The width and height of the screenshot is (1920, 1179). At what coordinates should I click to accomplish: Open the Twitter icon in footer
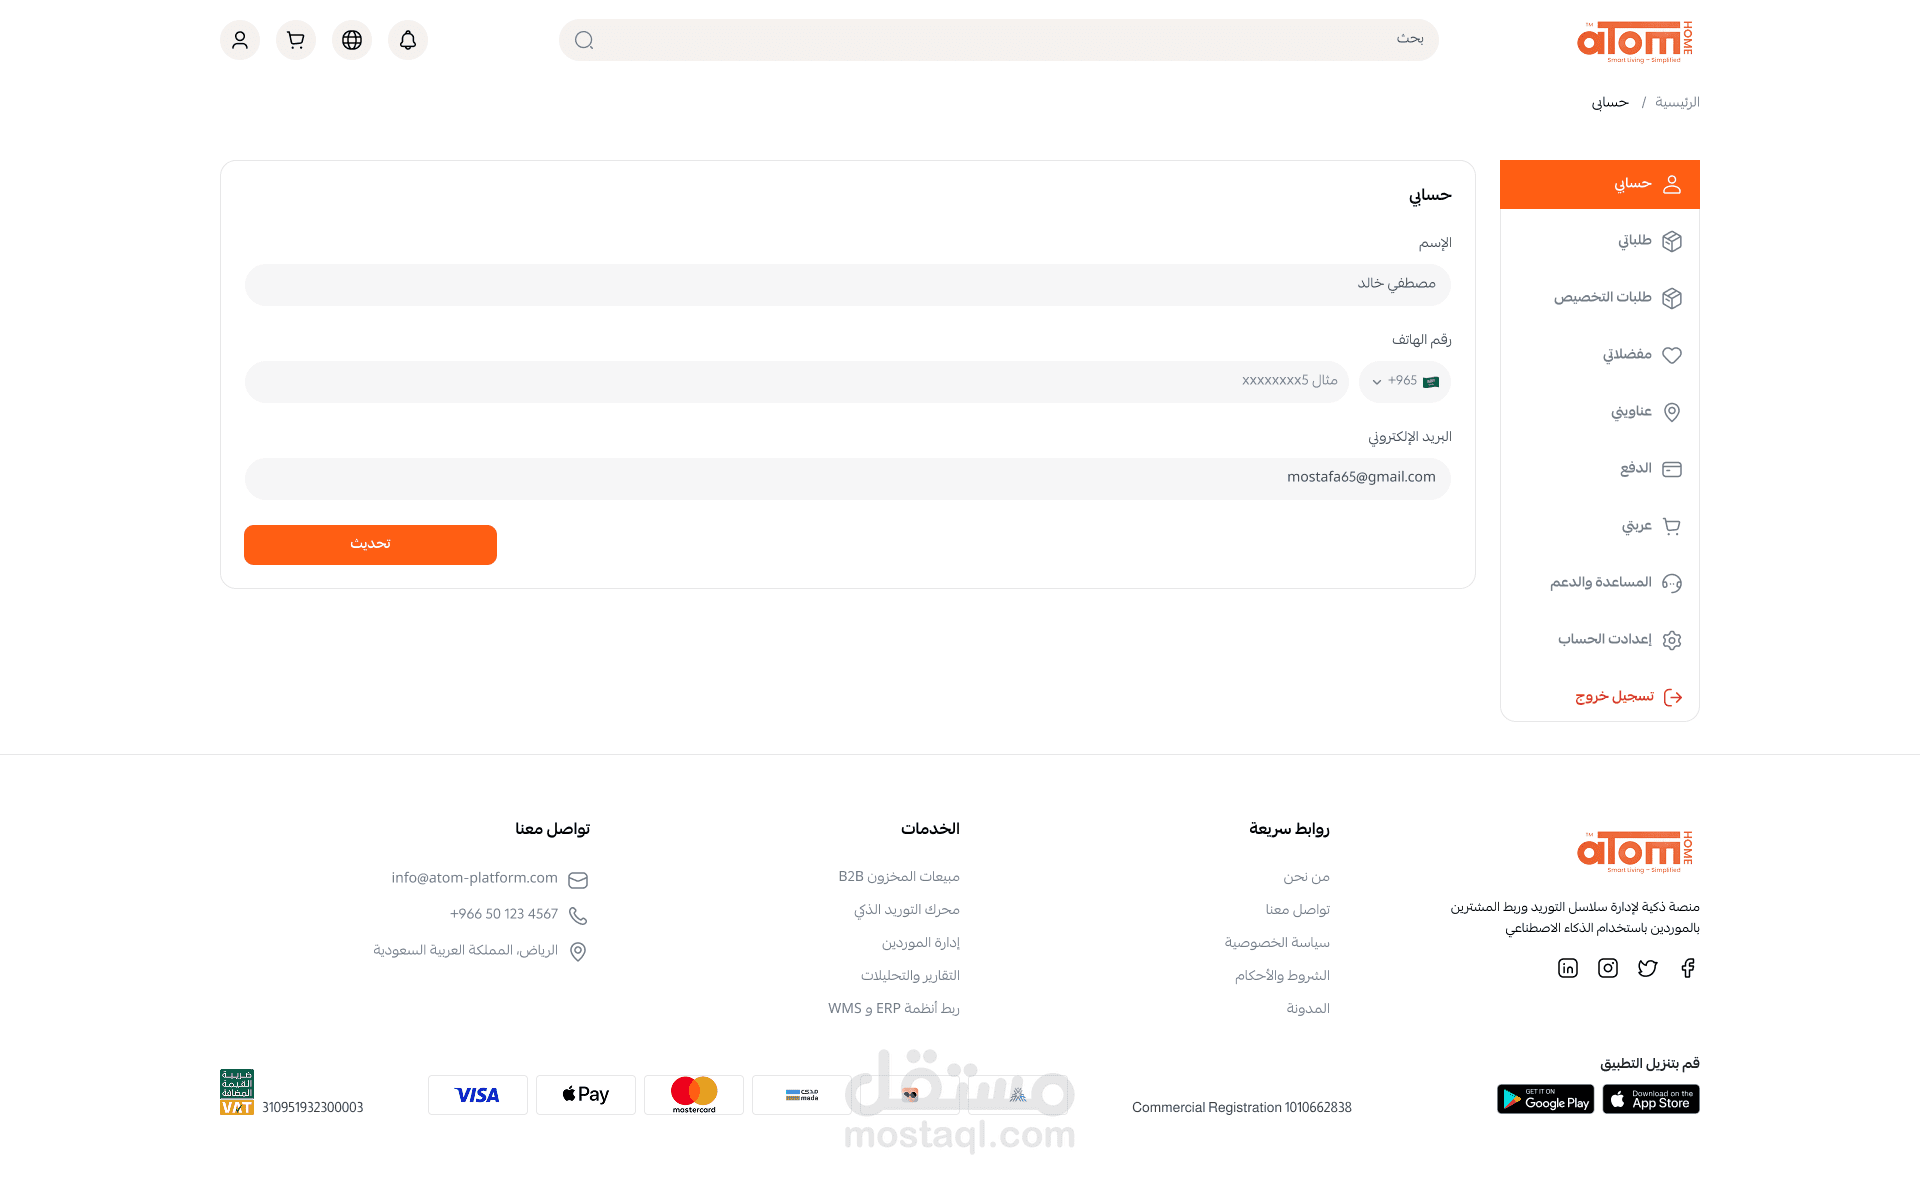1647,968
